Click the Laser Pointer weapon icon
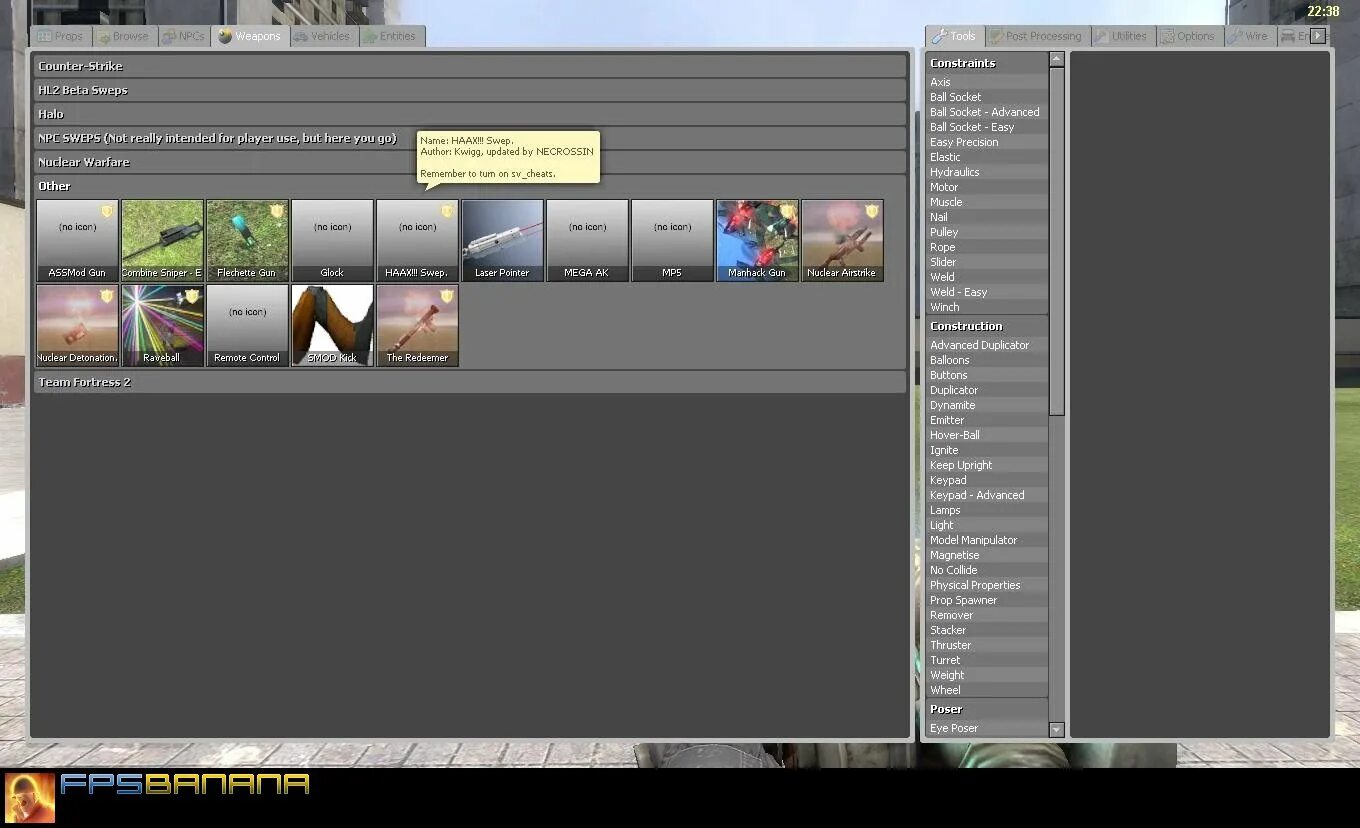Screen dimensions: 1360x828 pyautogui.click(x=502, y=240)
